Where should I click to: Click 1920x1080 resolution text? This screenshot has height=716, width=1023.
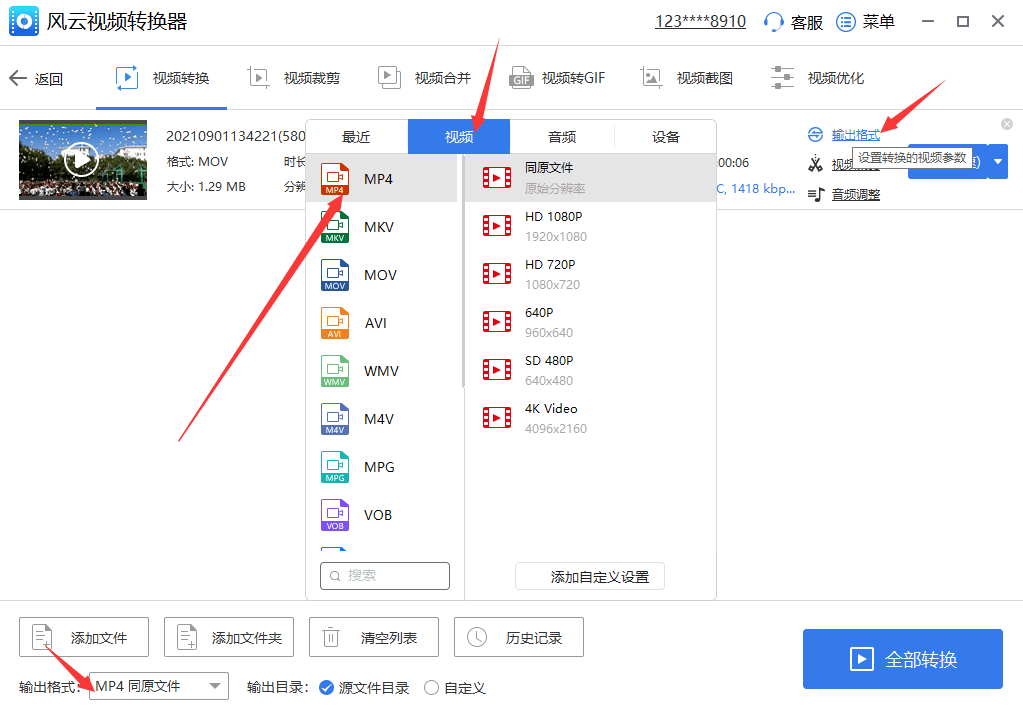[556, 237]
